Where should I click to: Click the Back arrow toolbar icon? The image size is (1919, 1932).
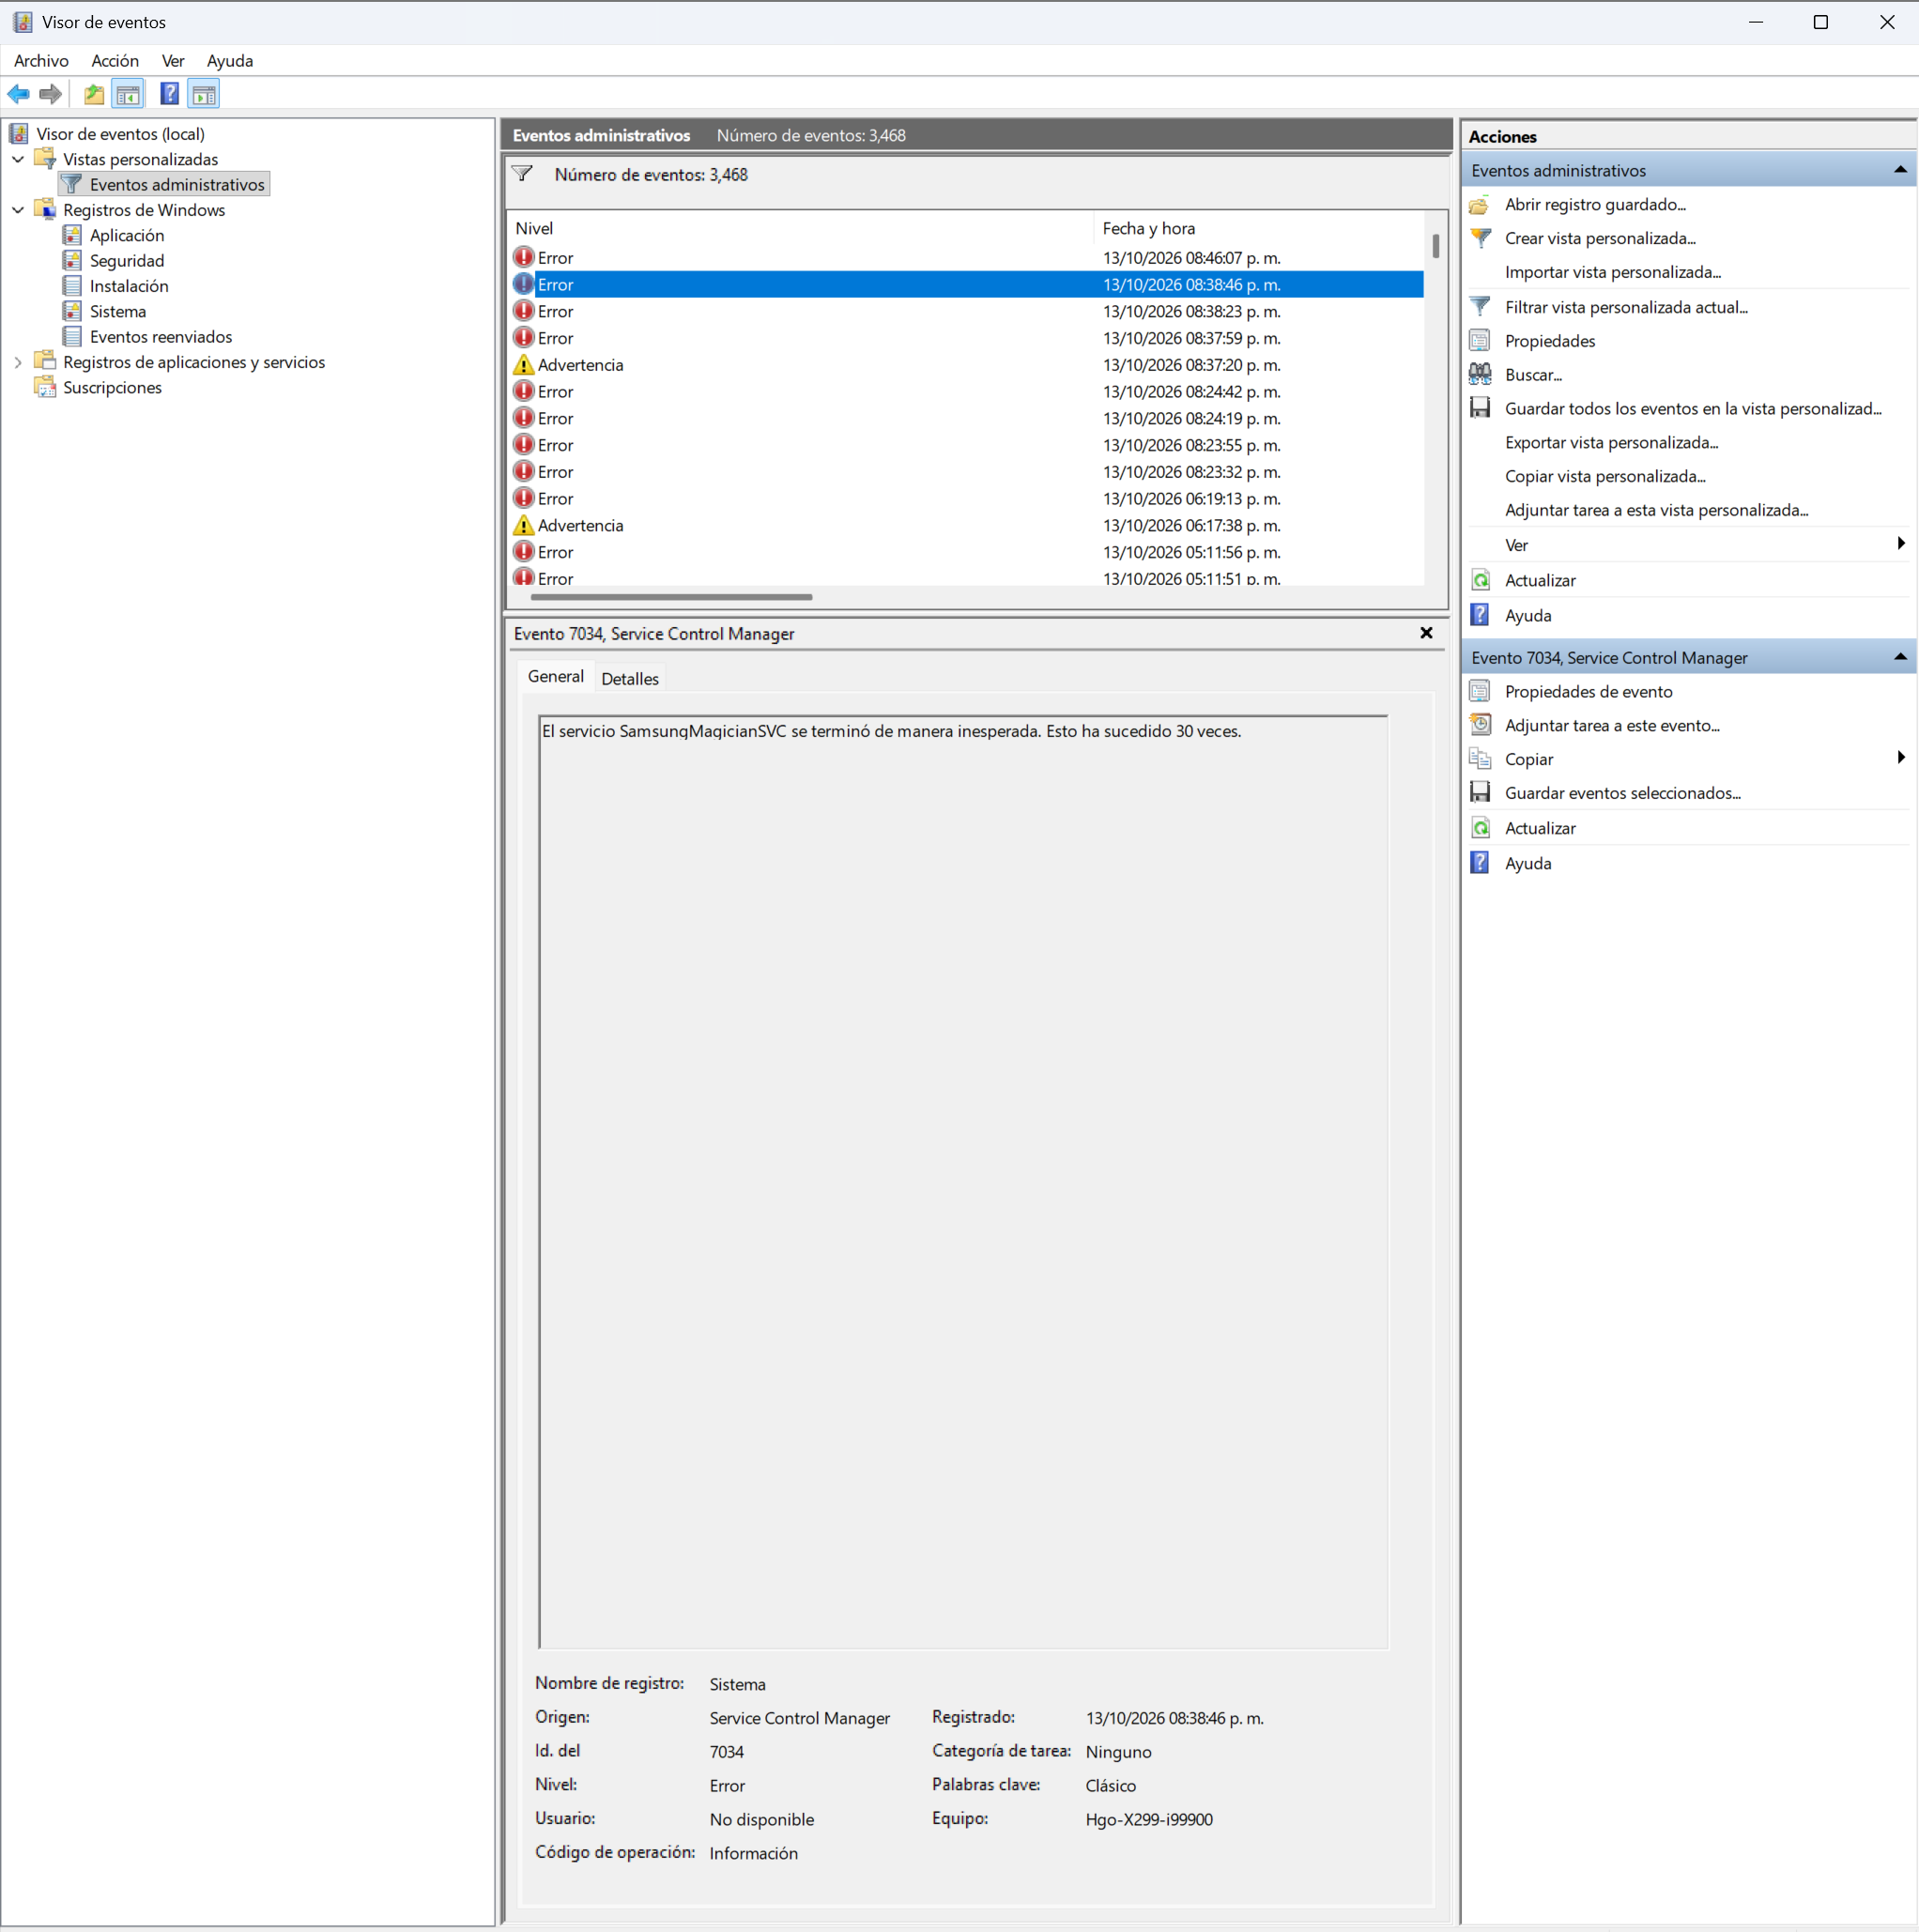coord(19,94)
